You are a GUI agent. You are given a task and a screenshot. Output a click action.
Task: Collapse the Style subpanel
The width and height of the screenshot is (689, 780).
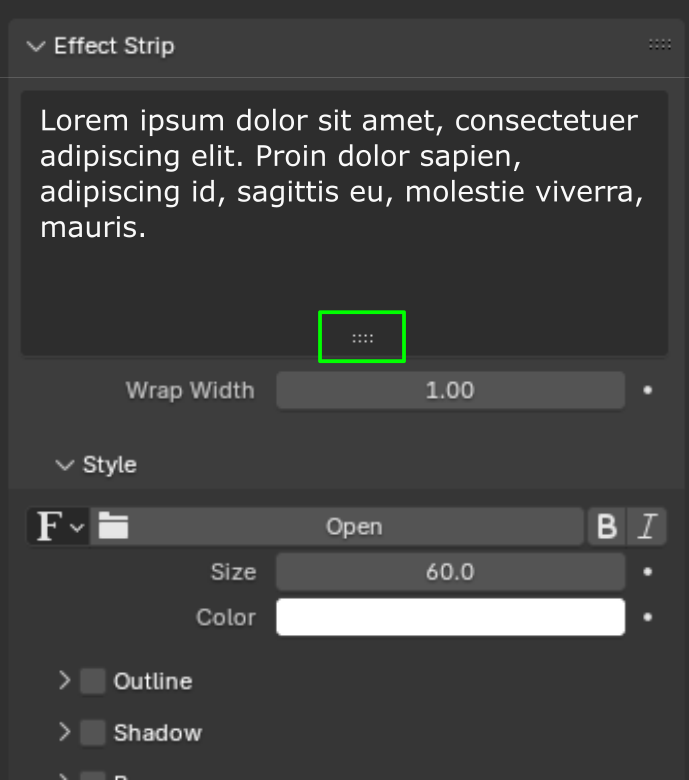pos(65,465)
